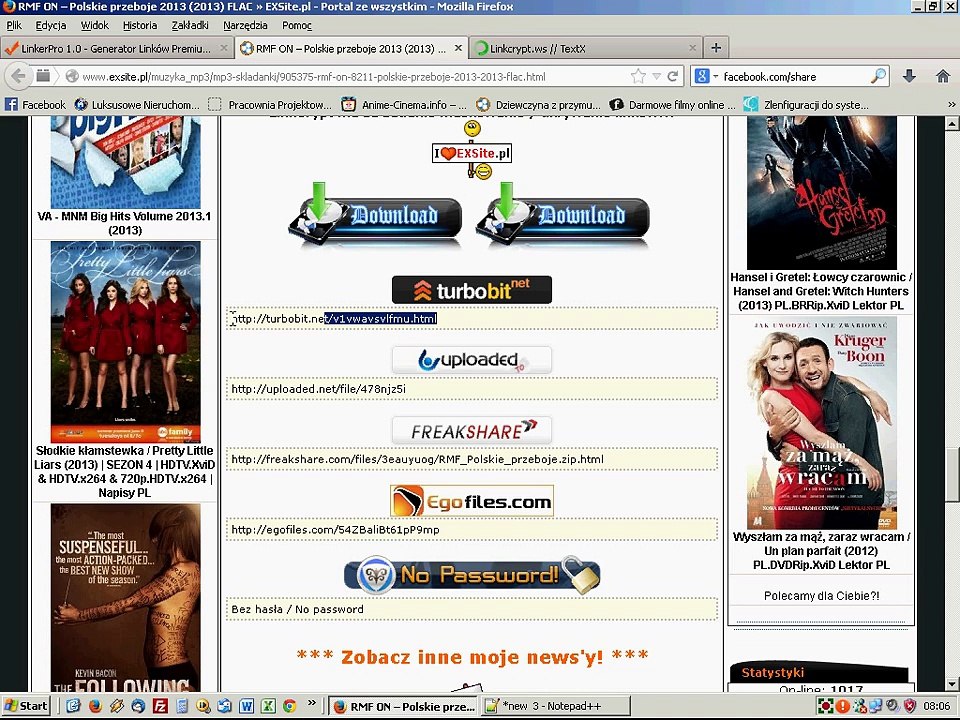This screenshot has height=720, width=960.
Task: Click the FreakShare logo
Action: click(x=471, y=430)
